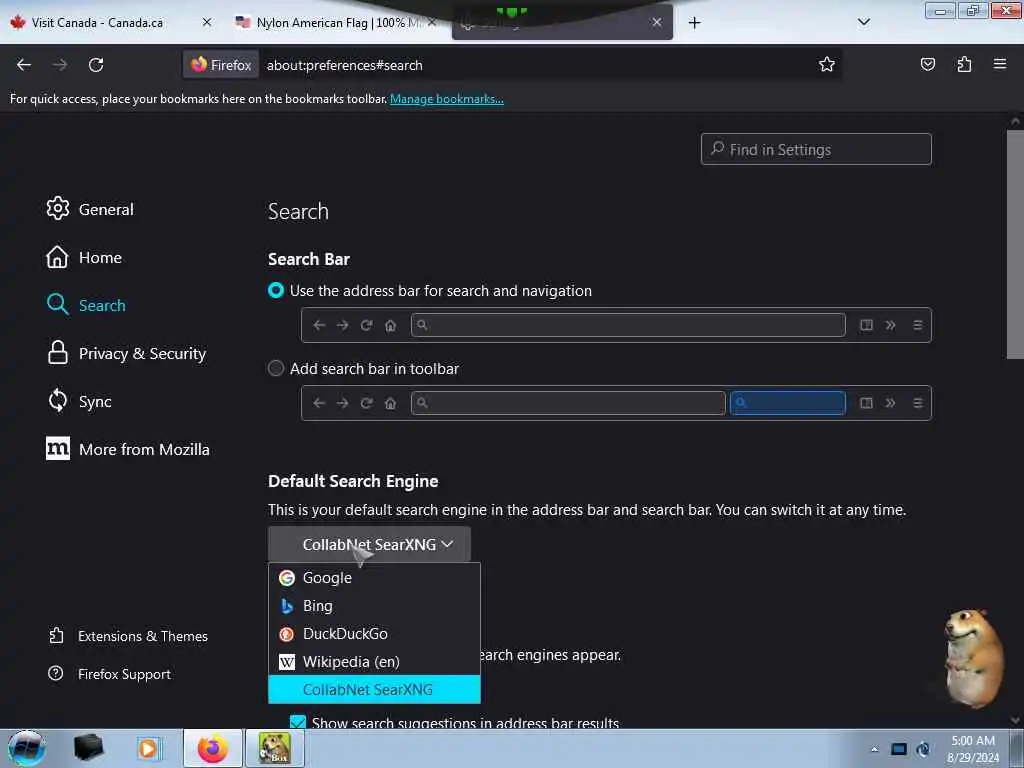Viewport: 1024px width, 768px height.
Task: Click the Firefox identity badge in address bar
Action: (221, 65)
